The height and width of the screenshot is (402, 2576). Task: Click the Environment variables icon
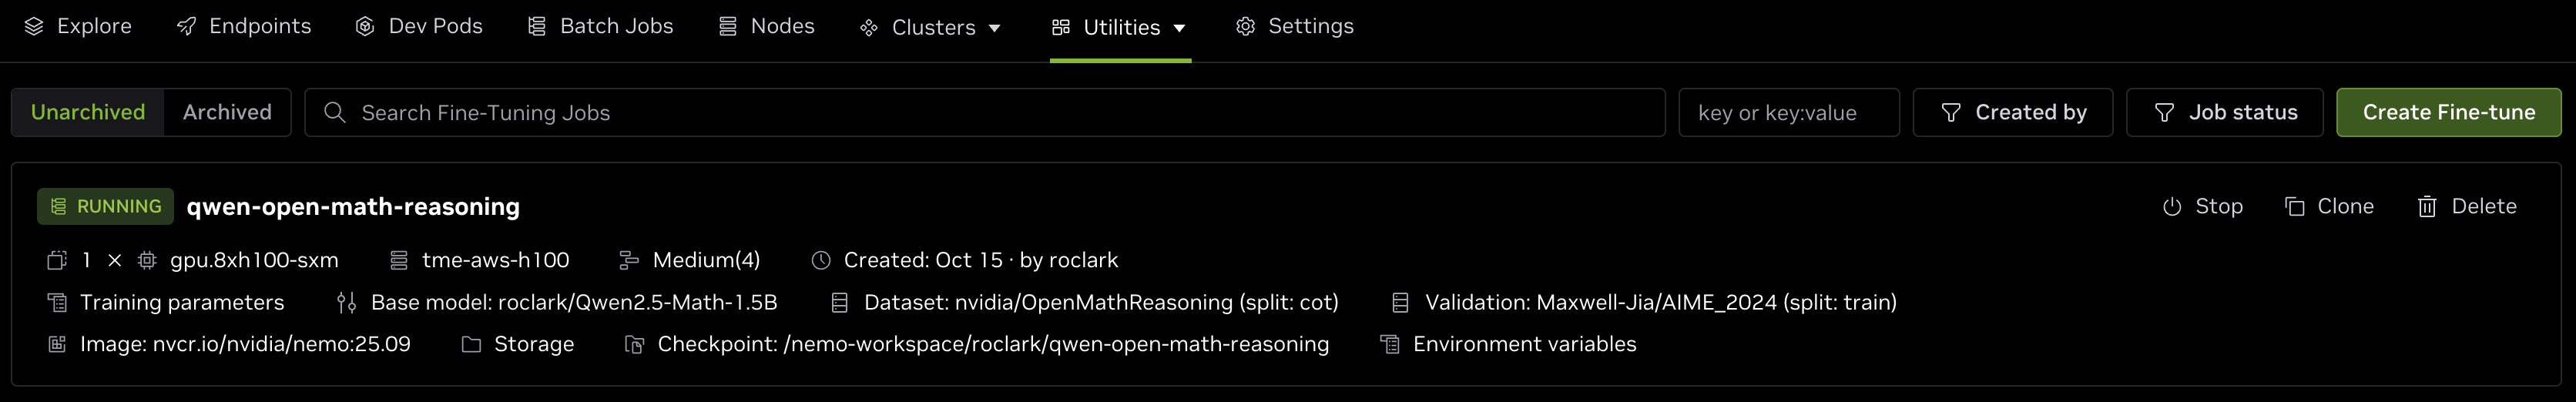coord(1389,344)
